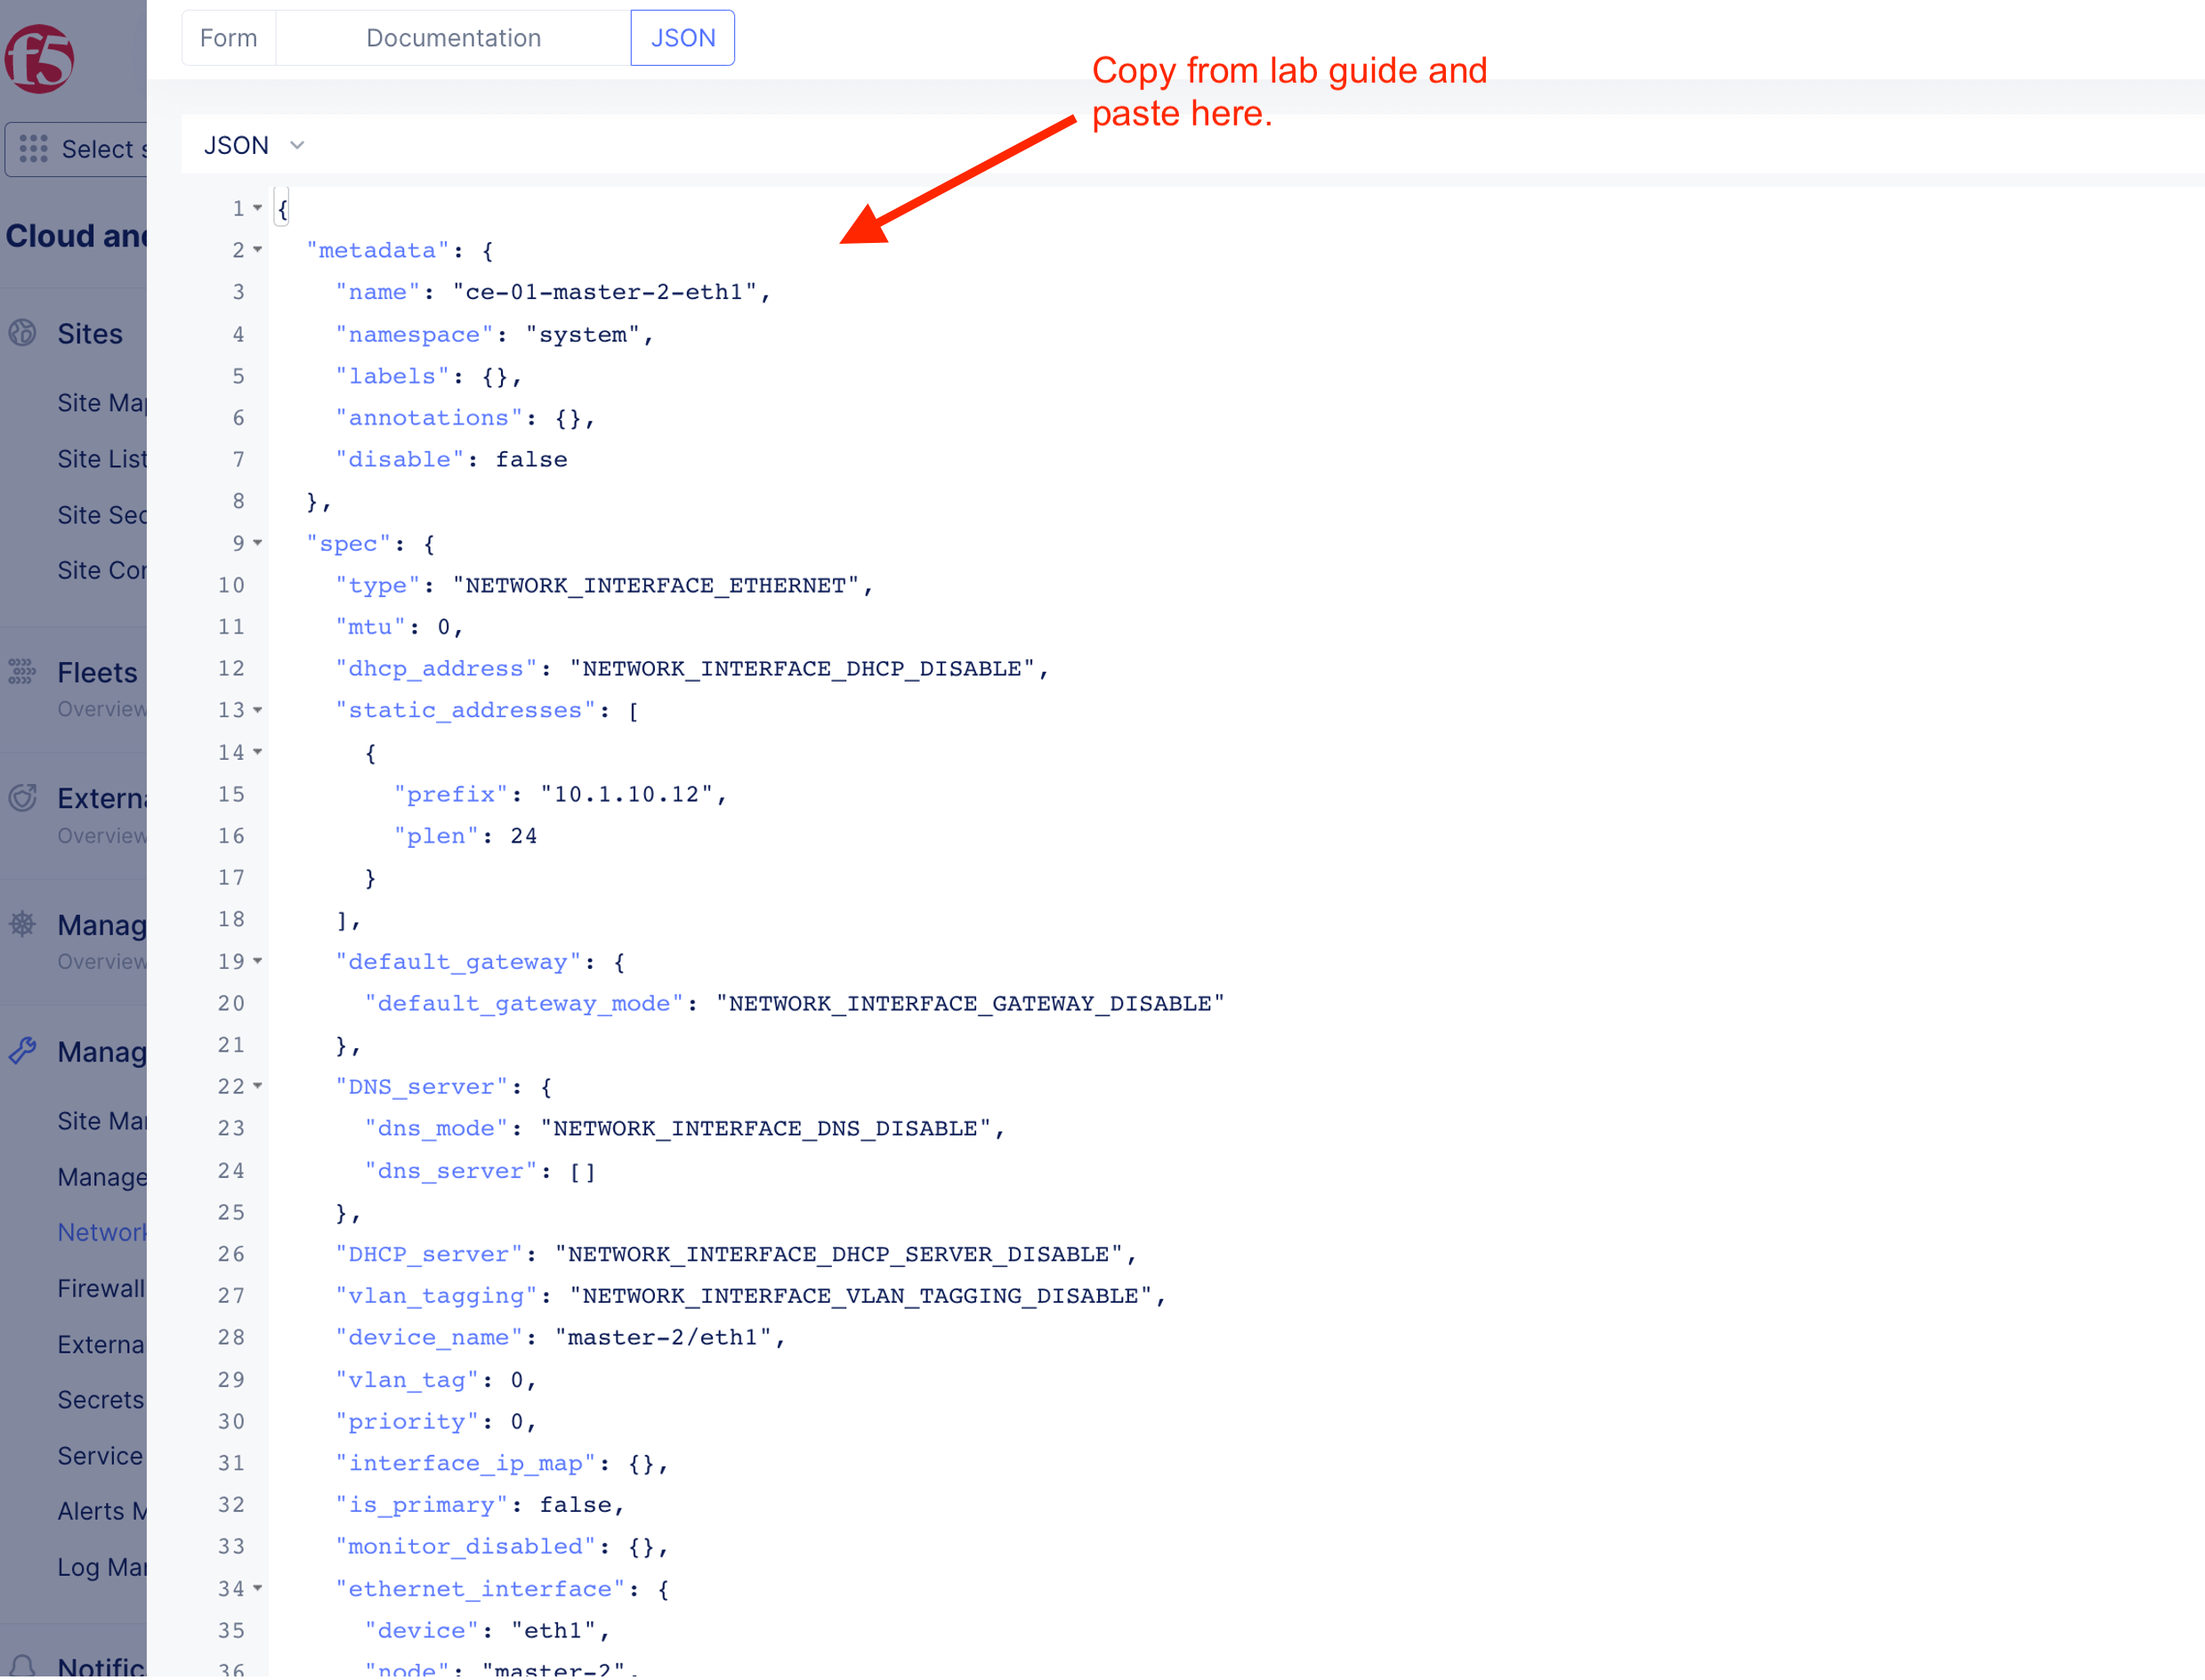Collapse the spec block at line 9
Image resolution: width=2205 pixels, height=1680 pixels.
click(x=258, y=543)
